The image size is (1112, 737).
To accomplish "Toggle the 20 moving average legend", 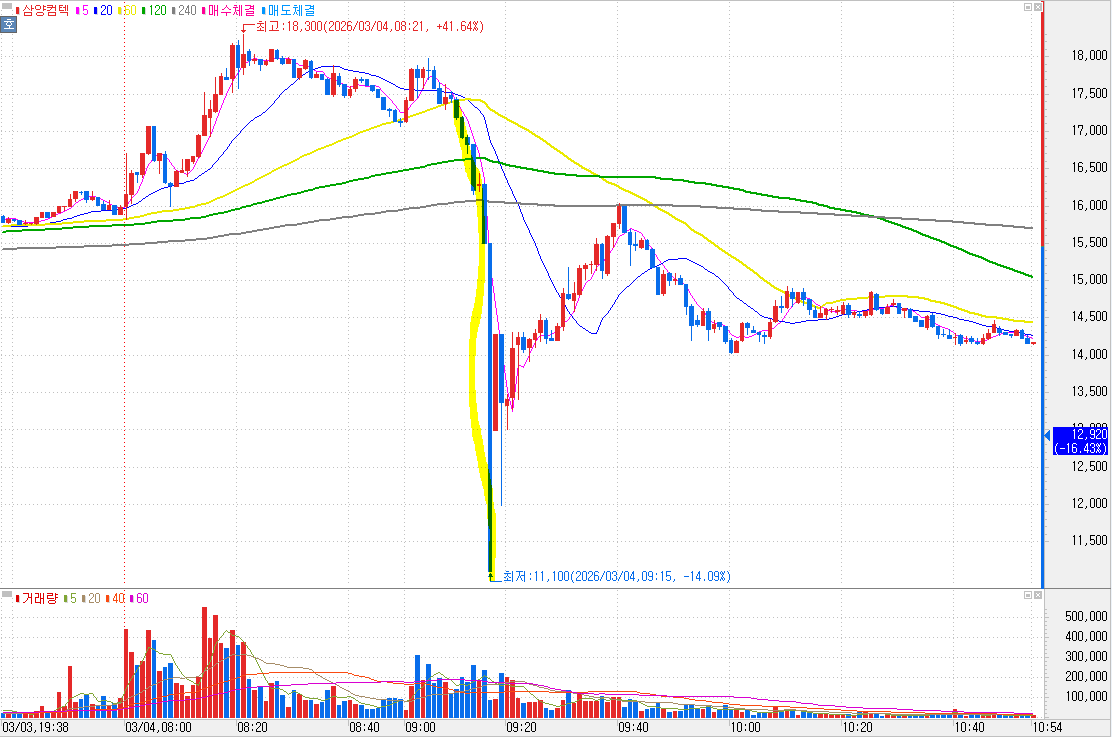I will [103, 10].
